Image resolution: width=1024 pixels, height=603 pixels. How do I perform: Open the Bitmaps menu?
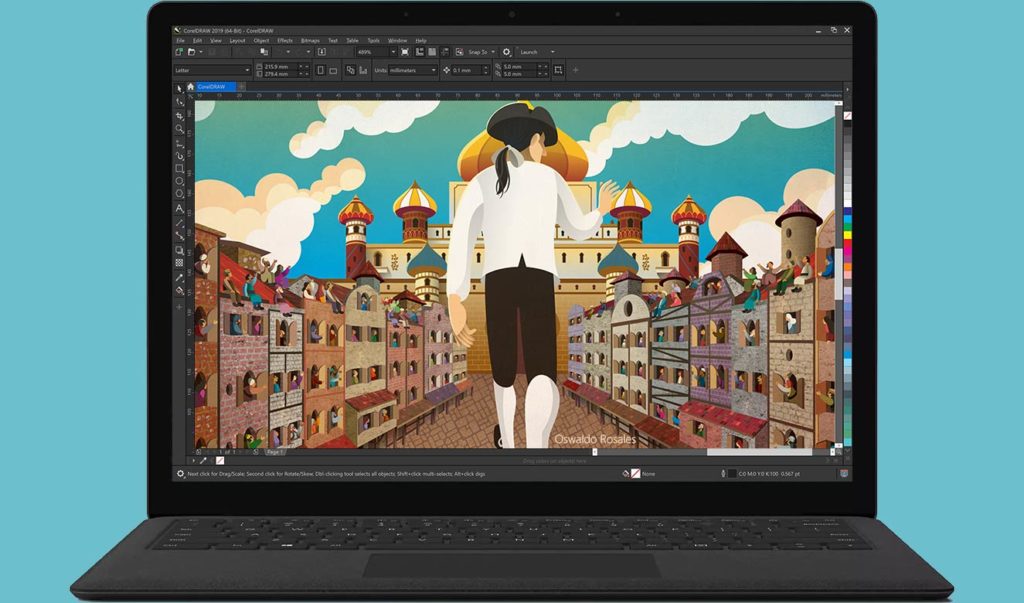click(x=310, y=41)
